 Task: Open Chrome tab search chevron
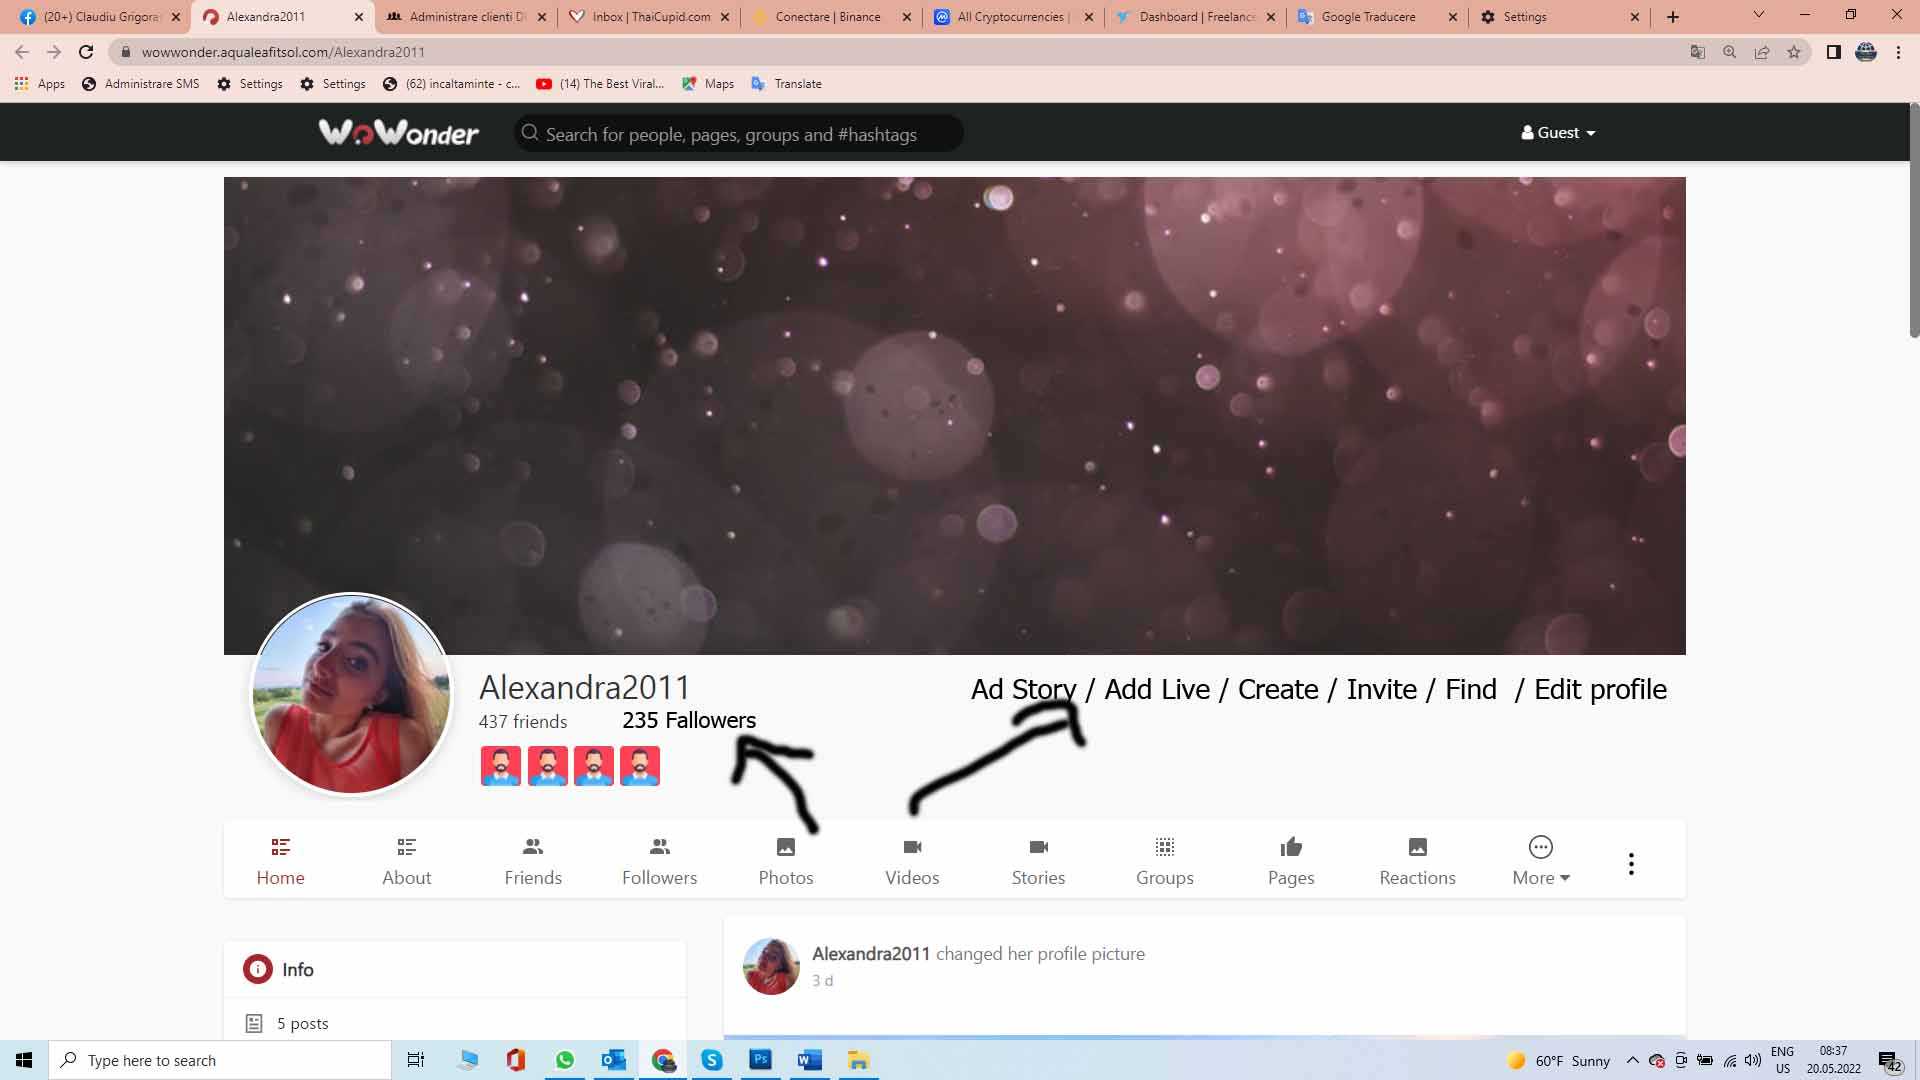pyautogui.click(x=1759, y=15)
